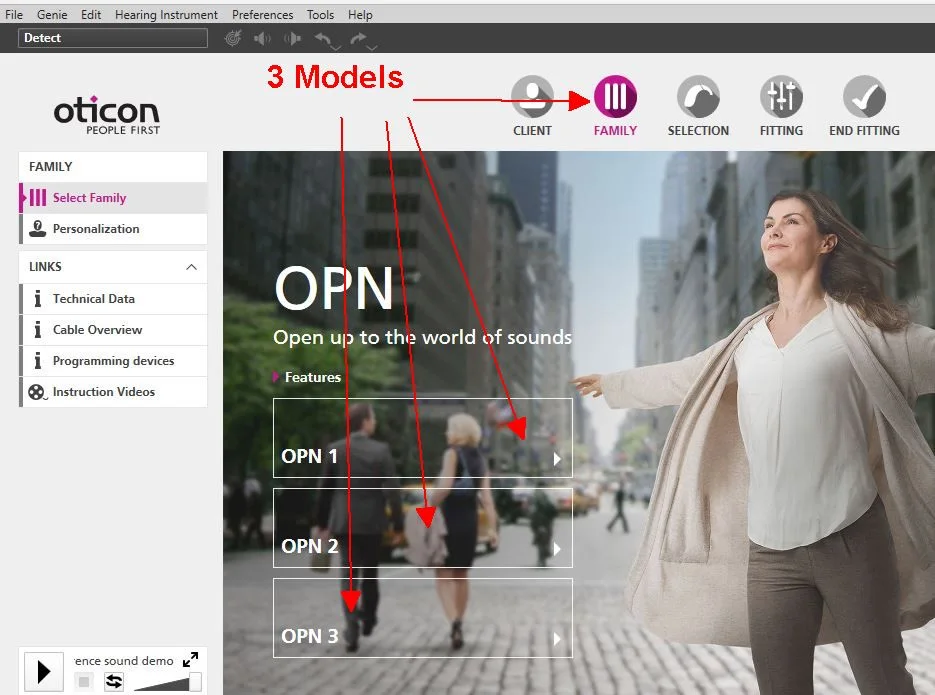The height and width of the screenshot is (695, 935).
Task: Choose Select Family in the sidebar
Action: [x=113, y=197]
